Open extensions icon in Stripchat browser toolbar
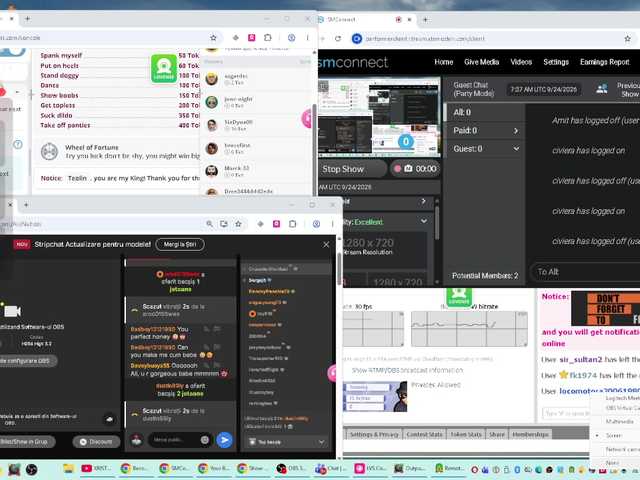 (x=292, y=224)
